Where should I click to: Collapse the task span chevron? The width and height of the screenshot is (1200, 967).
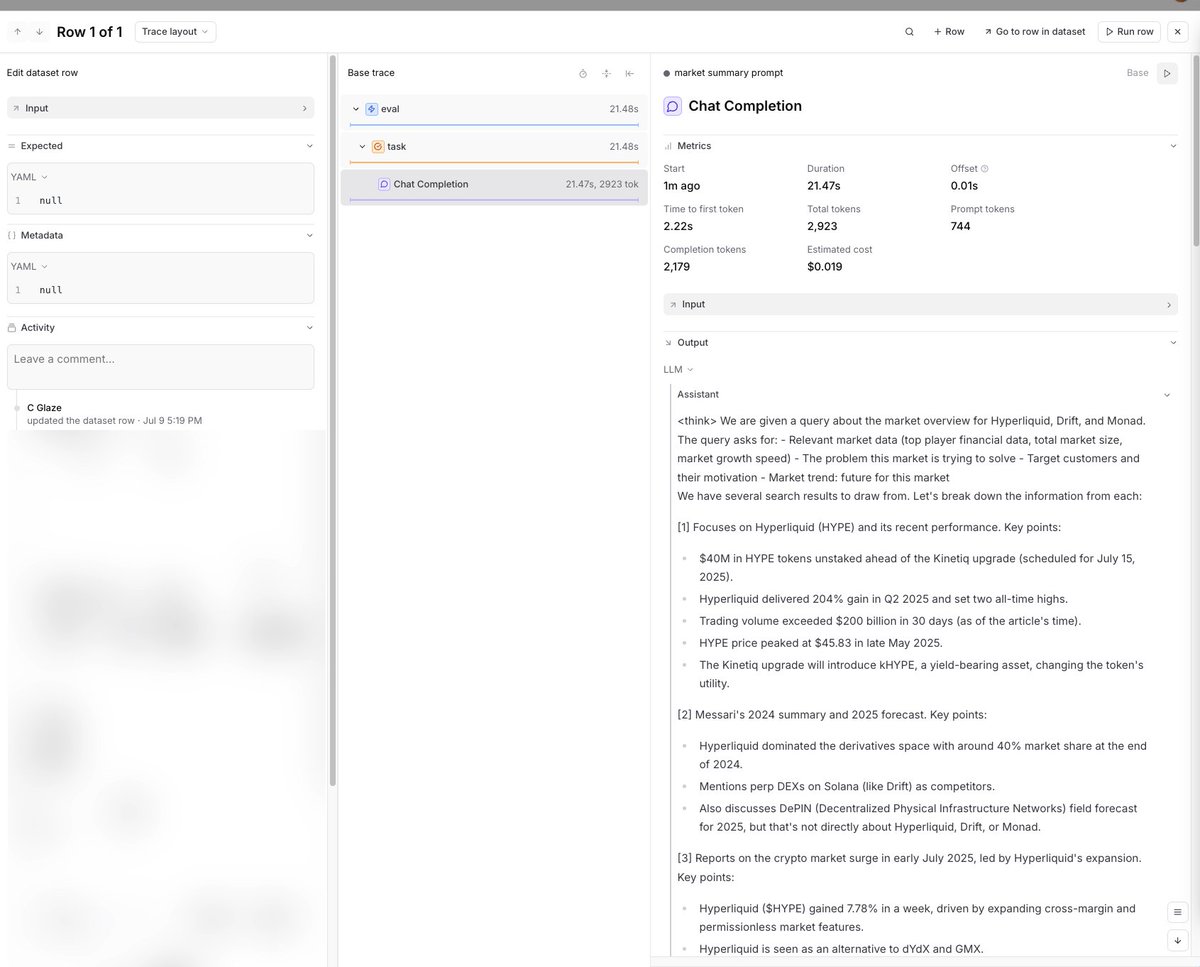point(362,146)
